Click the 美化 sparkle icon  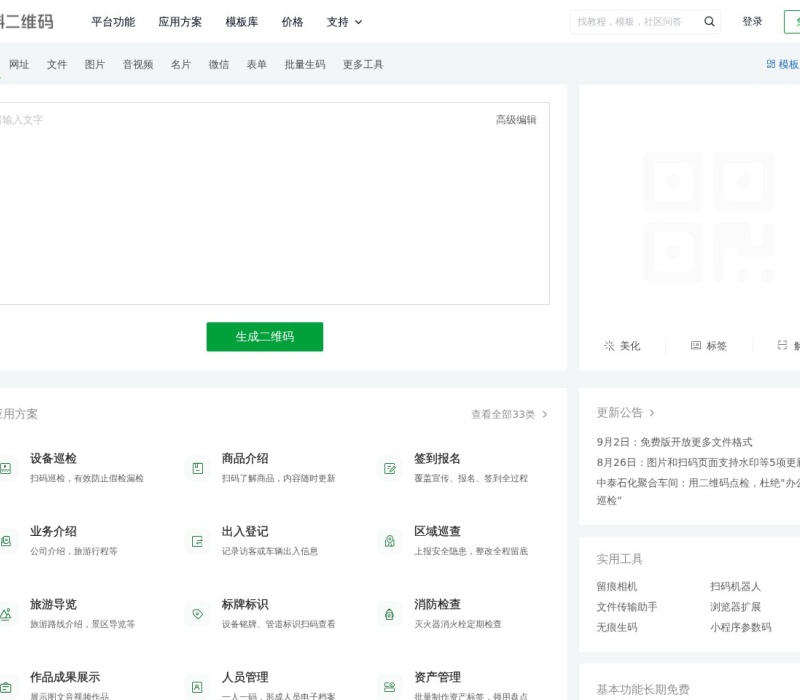click(x=609, y=346)
